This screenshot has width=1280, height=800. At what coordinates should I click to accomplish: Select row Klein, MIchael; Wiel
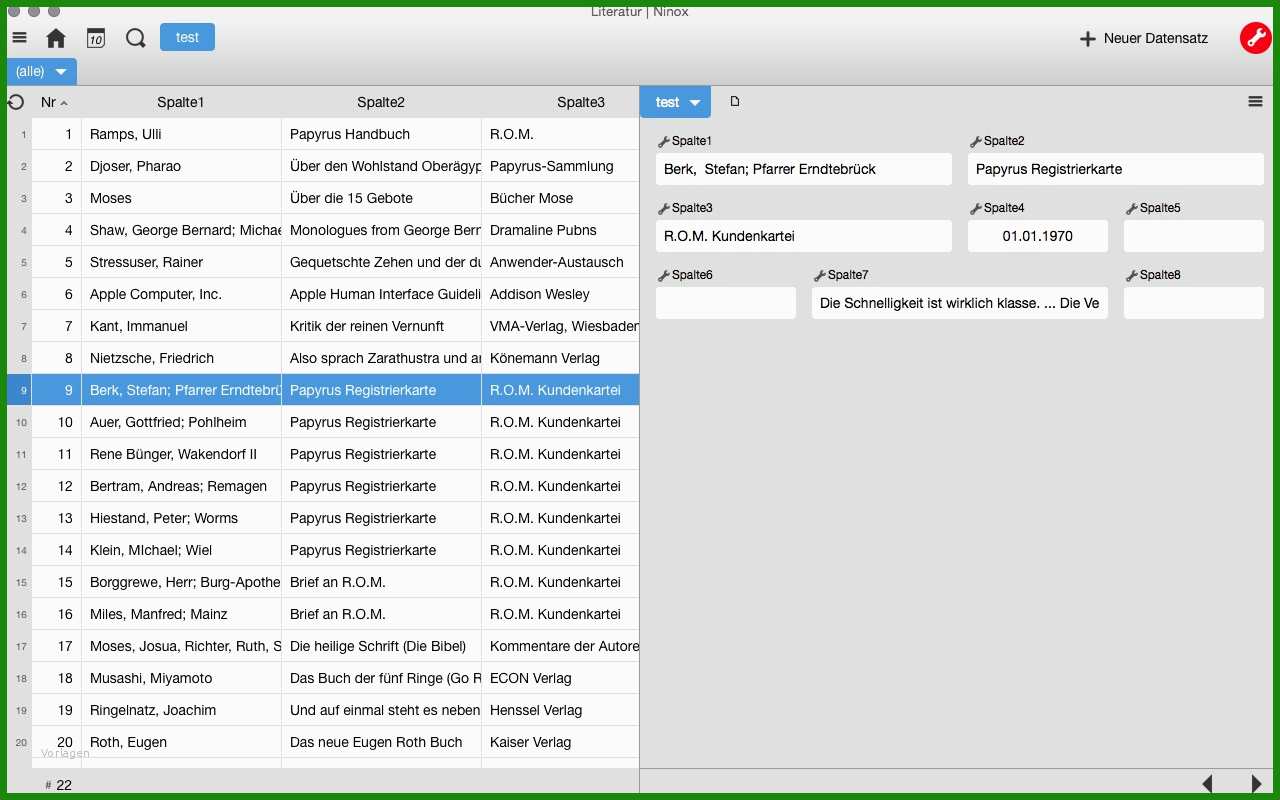point(323,550)
